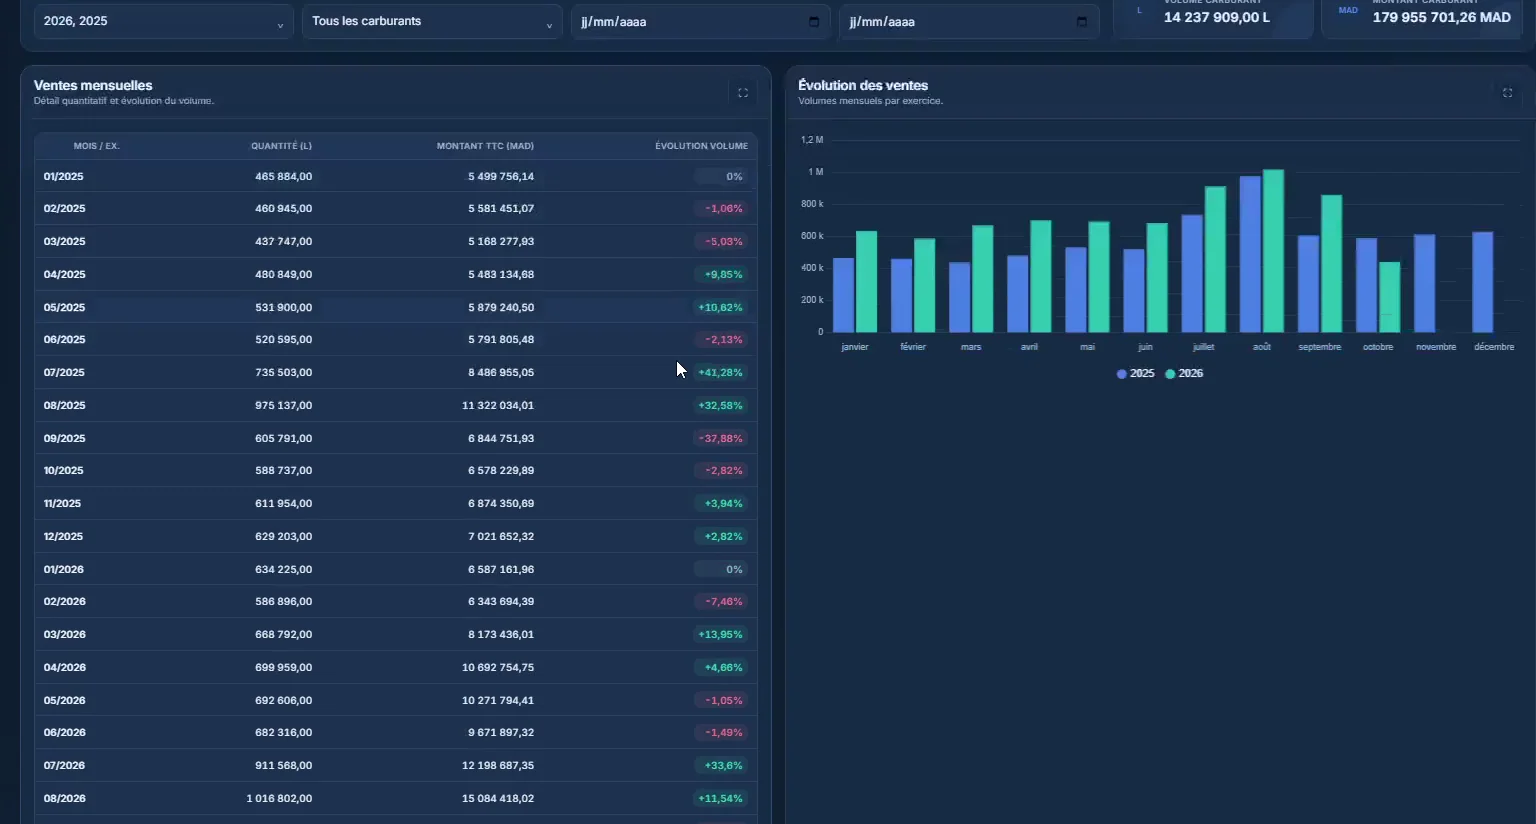Screen dimensions: 1536x824
Task: Open the Tous les carburants dropdown
Action: pyautogui.click(x=432, y=21)
